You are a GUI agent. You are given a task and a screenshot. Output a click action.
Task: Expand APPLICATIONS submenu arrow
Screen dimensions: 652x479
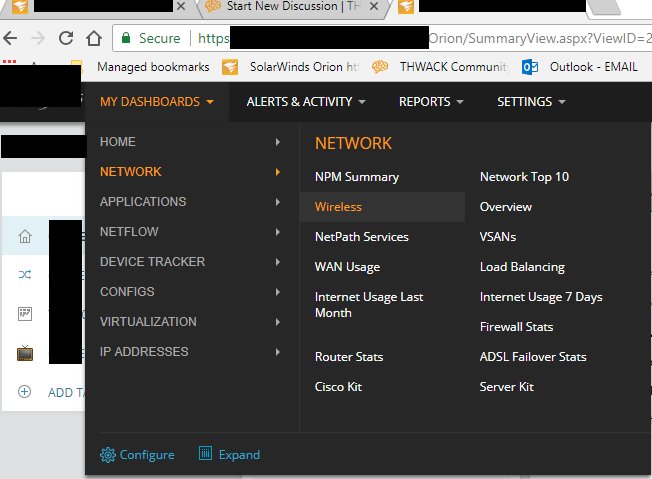pos(277,202)
